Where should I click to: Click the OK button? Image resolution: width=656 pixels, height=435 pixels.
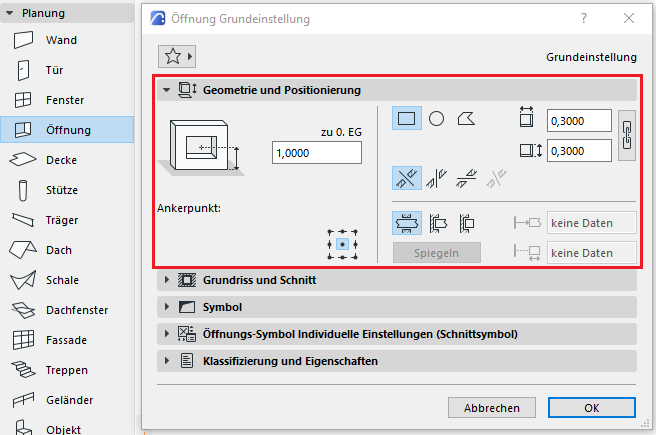[591, 408]
